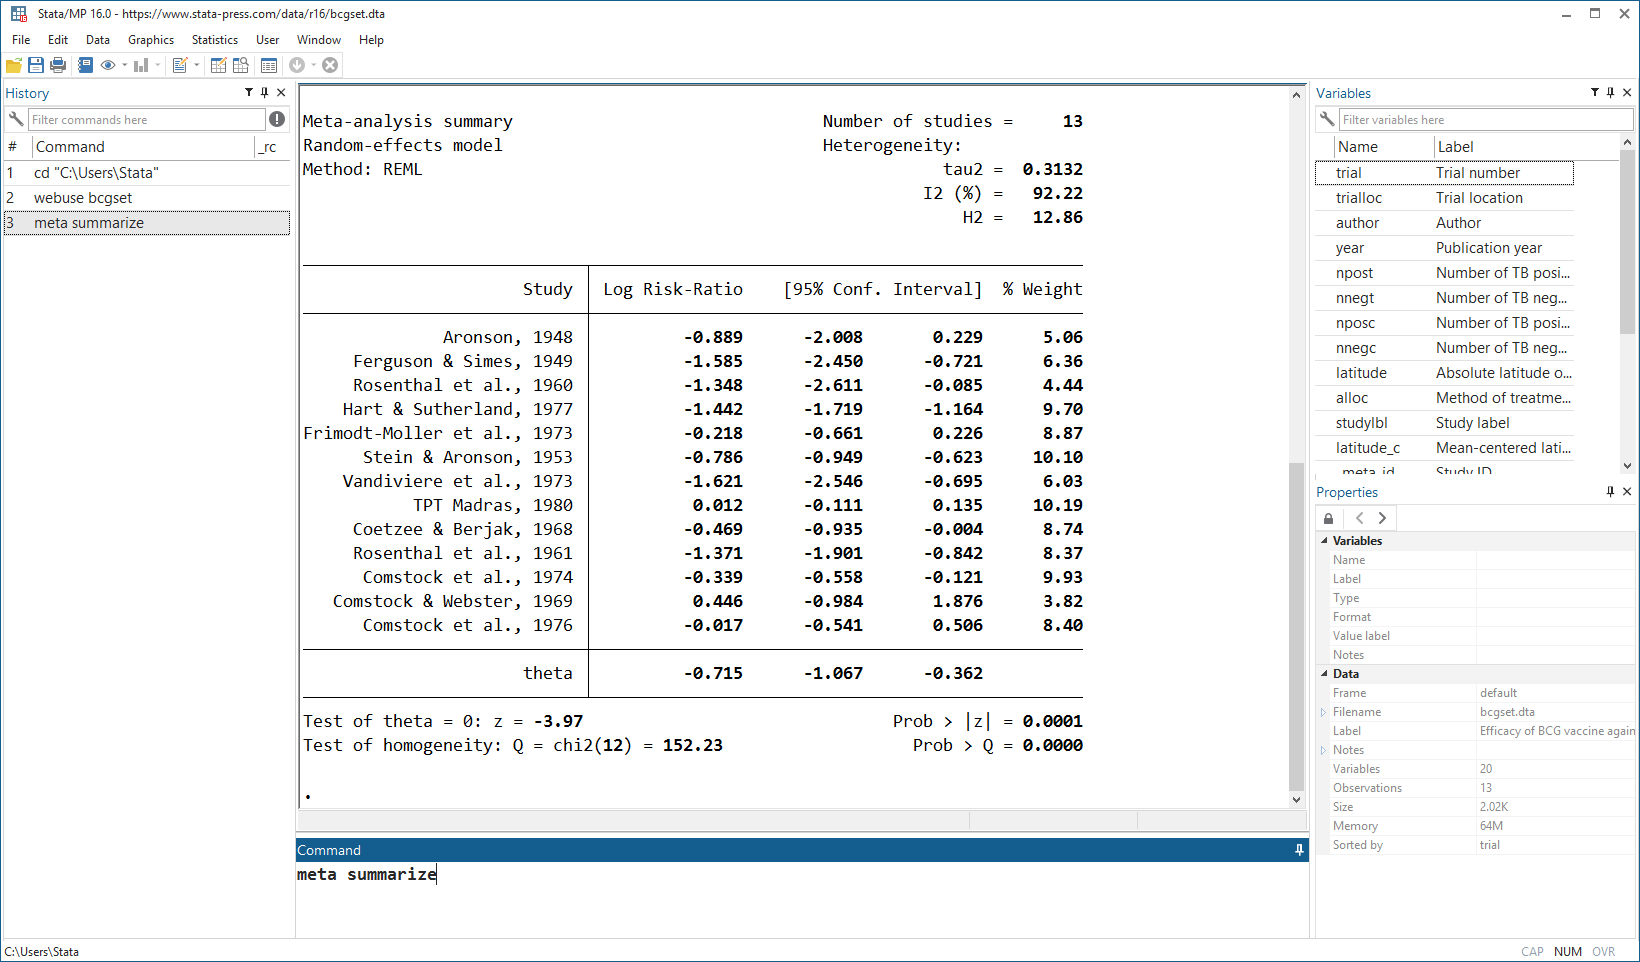
Task: Pin the Command window
Action: pos(1299,850)
